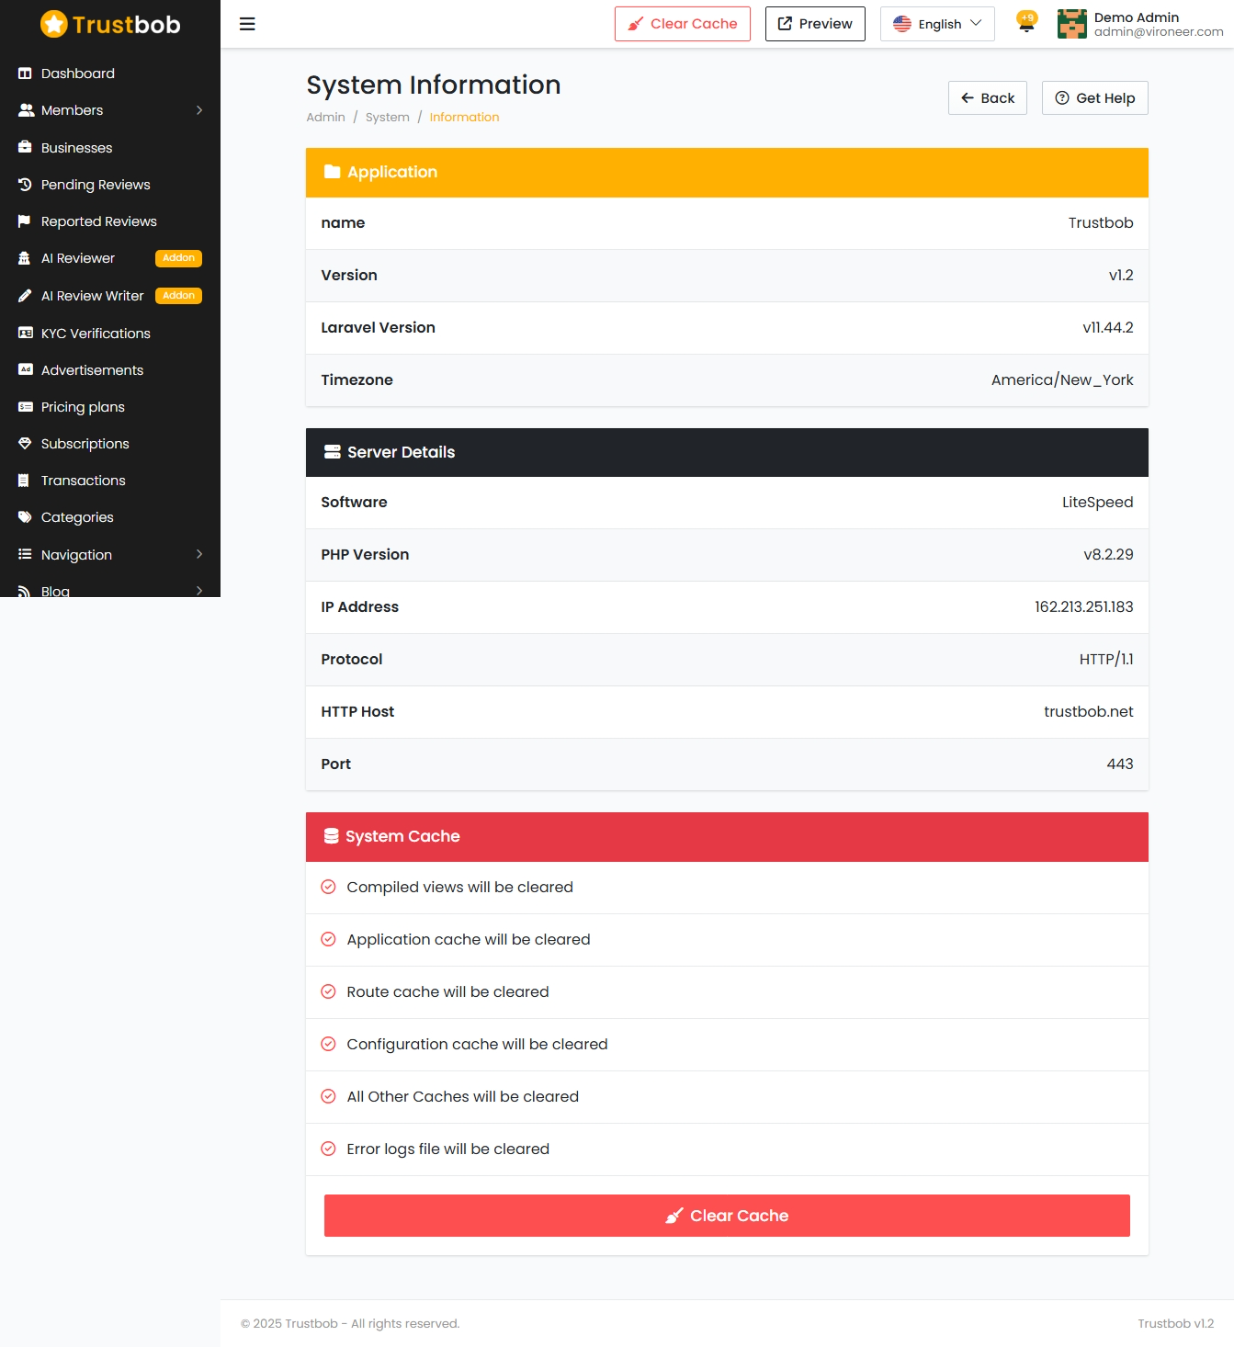Image resolution: width=1234 pixels, height=1347 pixels.
Task: Click the Reported Reviews flag icon
Action: coord(25,221)
